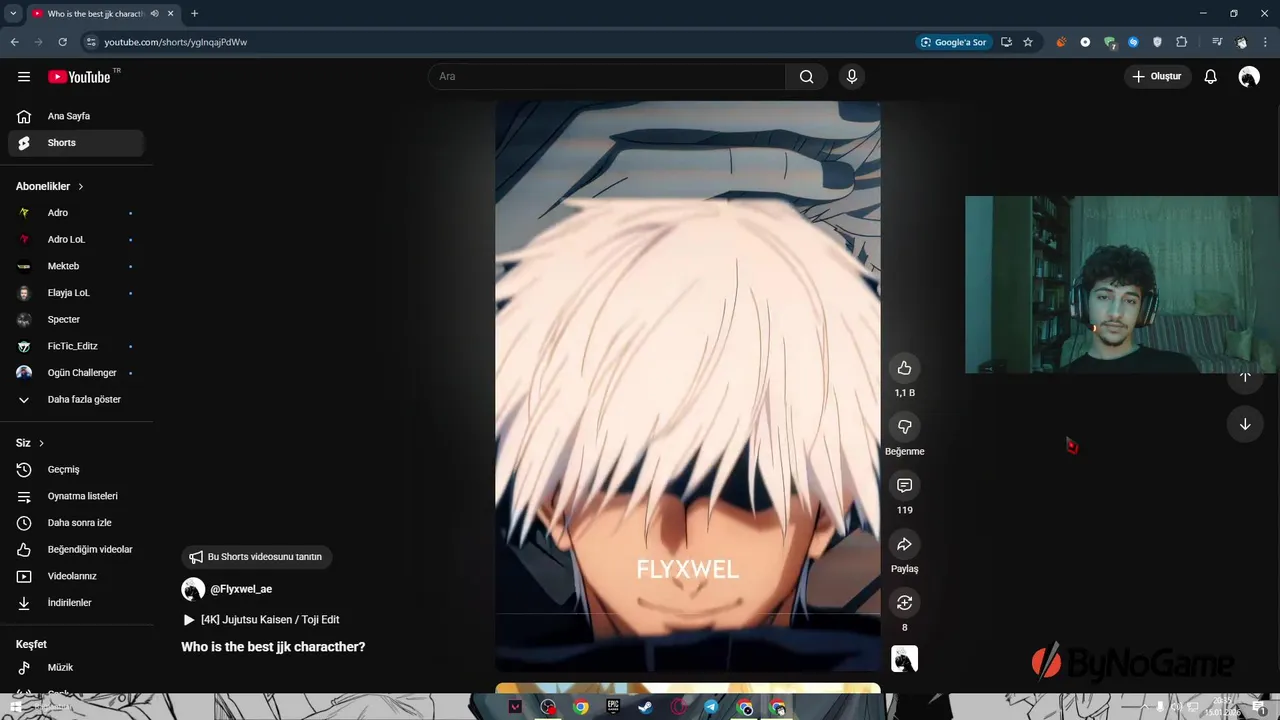Open Geçmiş history
Viewport: 1280px width, 720px height.
pyautogui.click(x=76, y=470)
